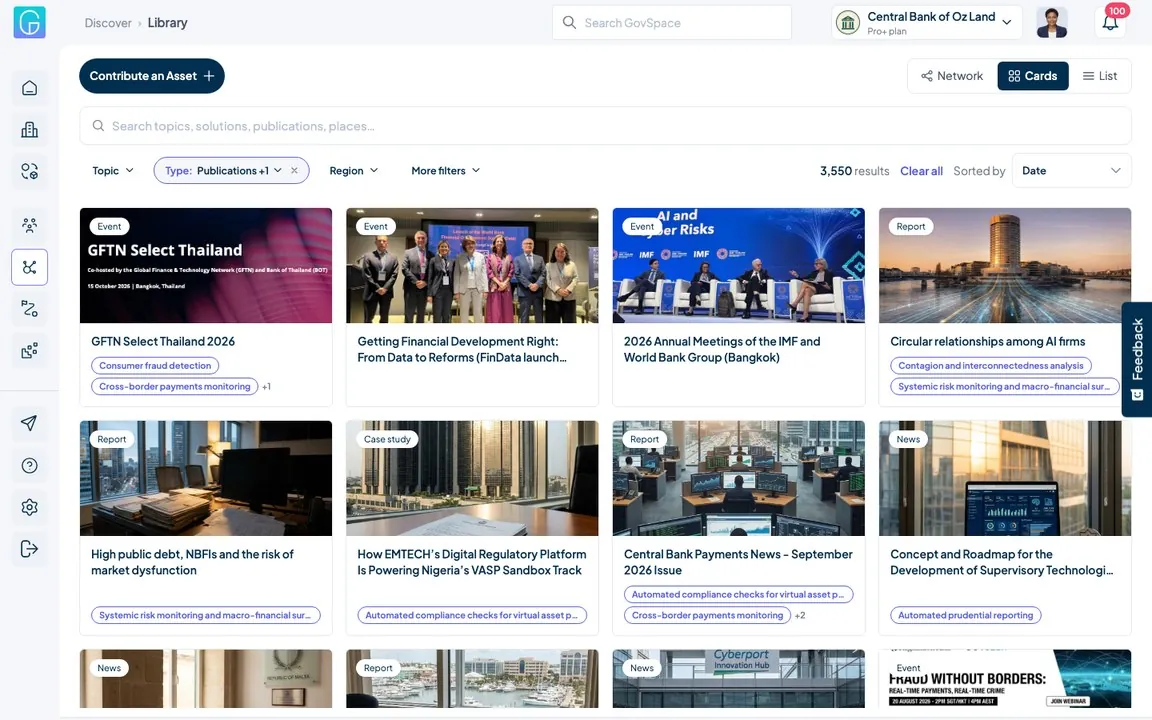Expand the More filters dropdown
This screenshot has width=1152, height=720.
445,170
